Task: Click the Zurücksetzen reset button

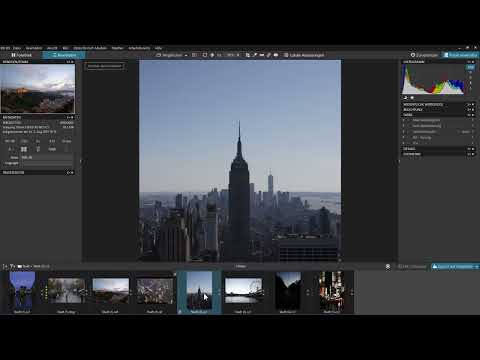Action: pyautogui.click(x=424, y=55)
